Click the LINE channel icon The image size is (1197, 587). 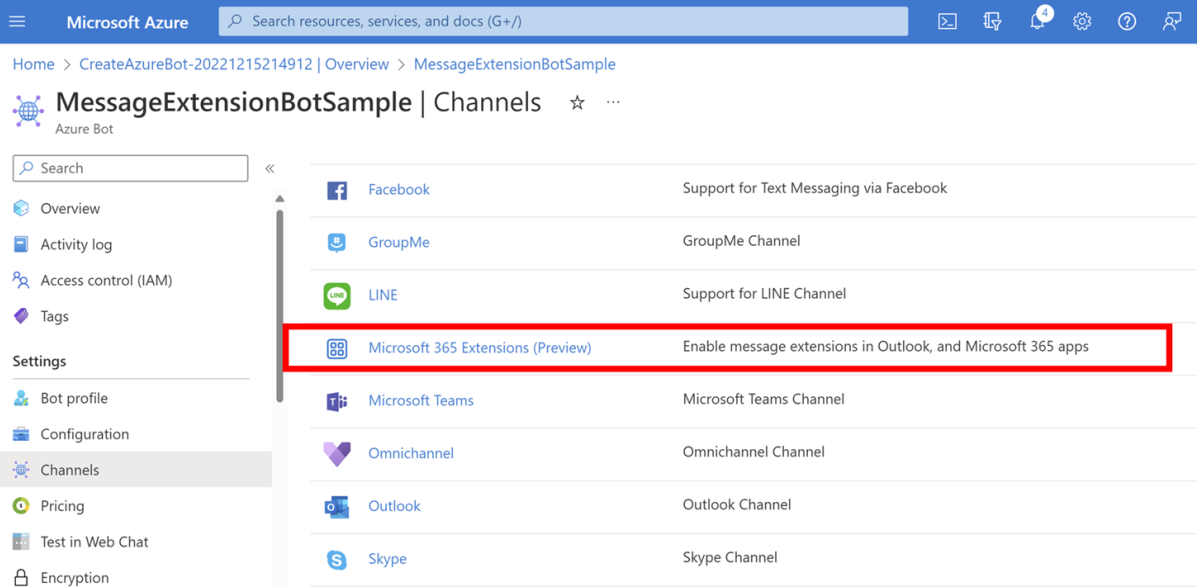tap(337, 295)
